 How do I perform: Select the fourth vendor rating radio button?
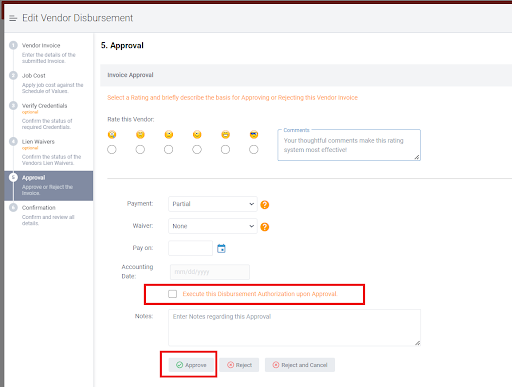(x=197, y=149)
